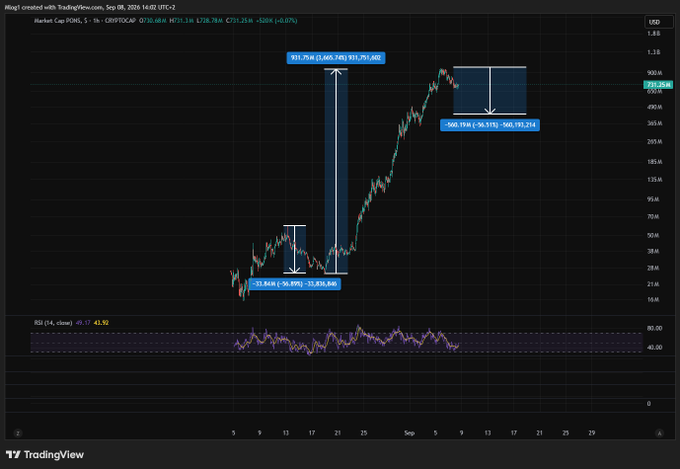The image size is (680, 469).
Task: Click the 265M price axis label
Action: 654,142
